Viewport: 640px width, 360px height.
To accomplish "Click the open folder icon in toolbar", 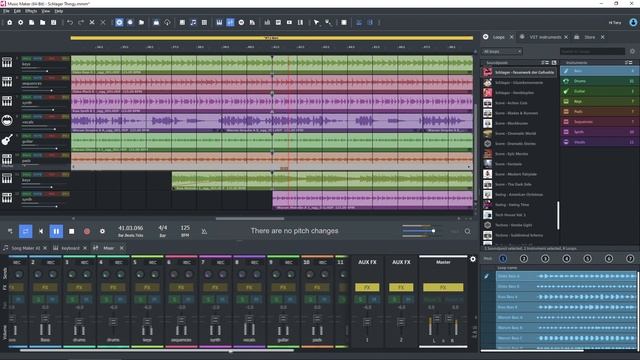I will coord(42,22).
